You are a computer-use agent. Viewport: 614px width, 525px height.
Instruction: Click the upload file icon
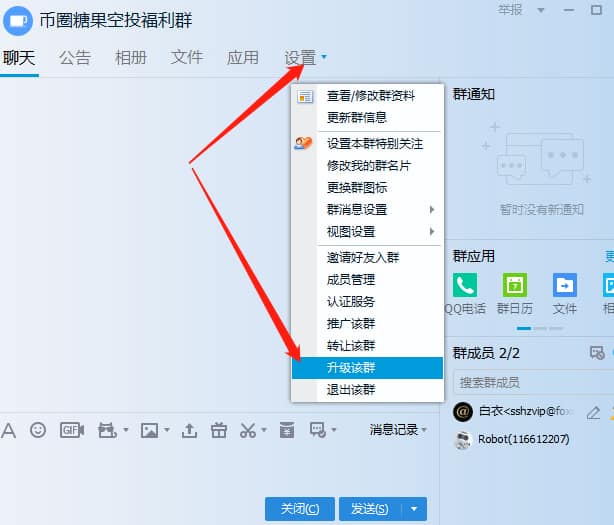click(190, 430)
